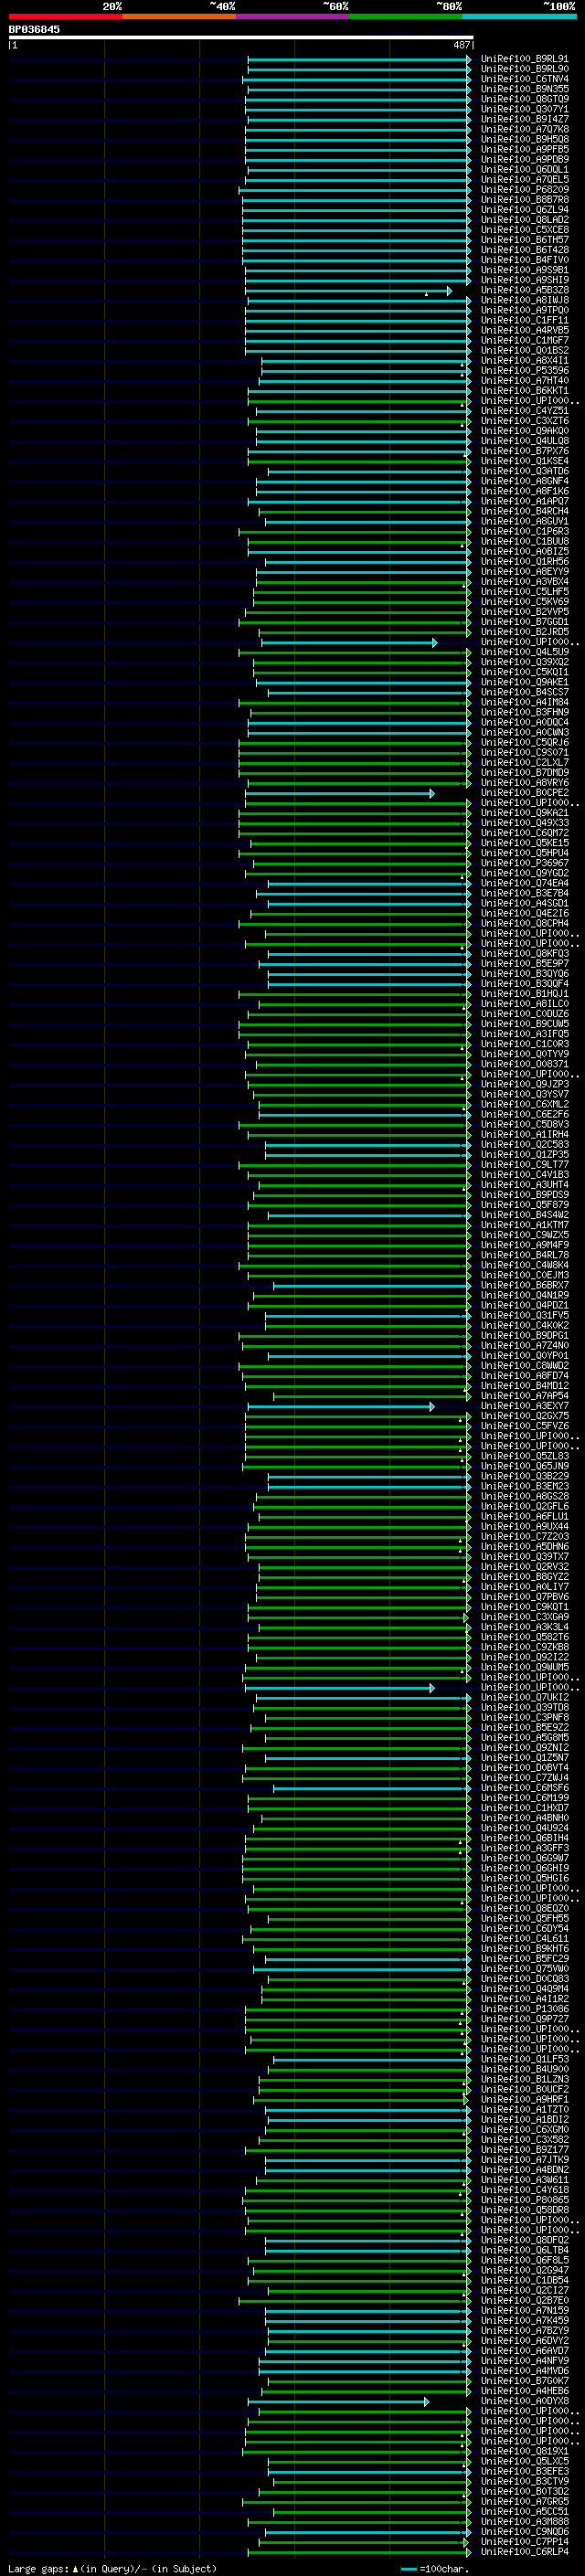Select the UniRef100_B4S4W2 label
Screen dimensions: 585x2576
pyautogui.click(x=524, y=1215)
